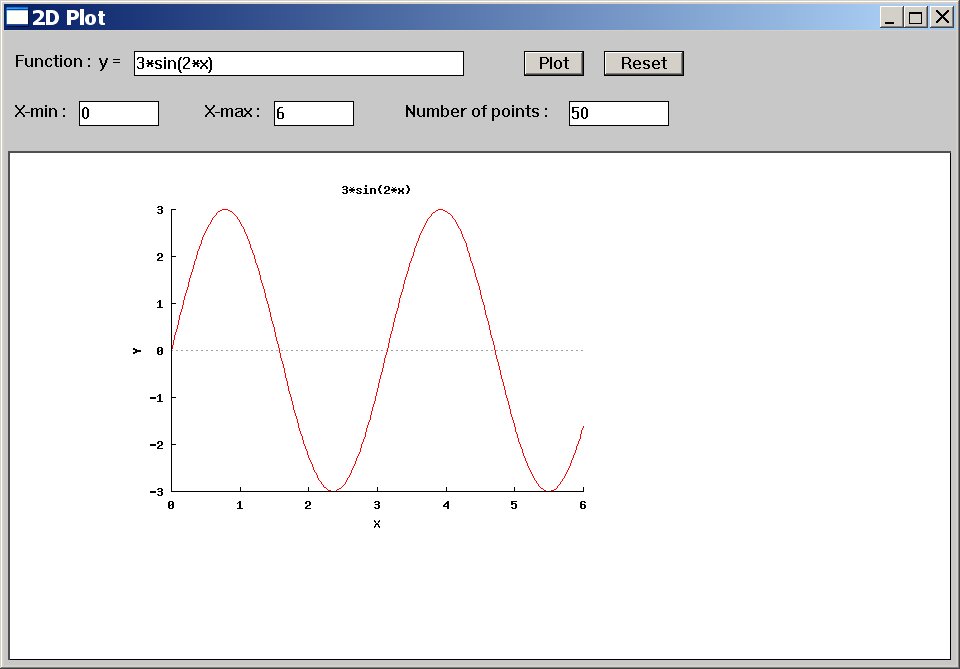The height and width of the screenshot is (669, 960).
Task: Select the X-min value field
Action: coord(119,114)
